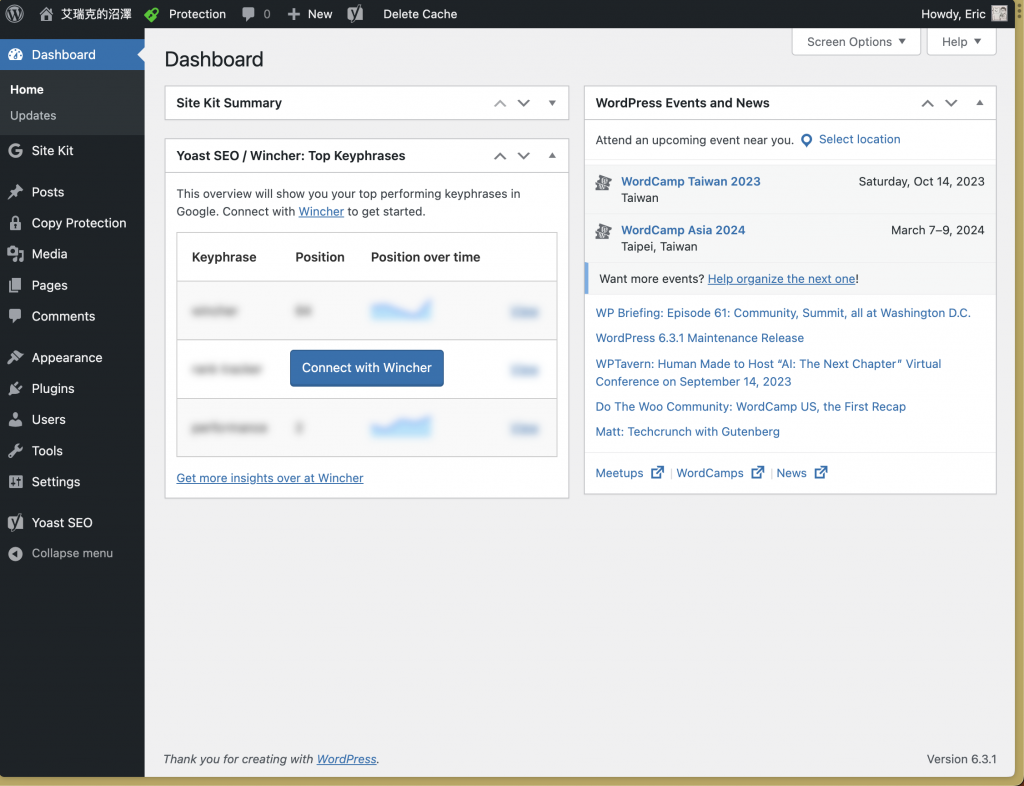
Task: Click the Users person icon
Action: 16,420
